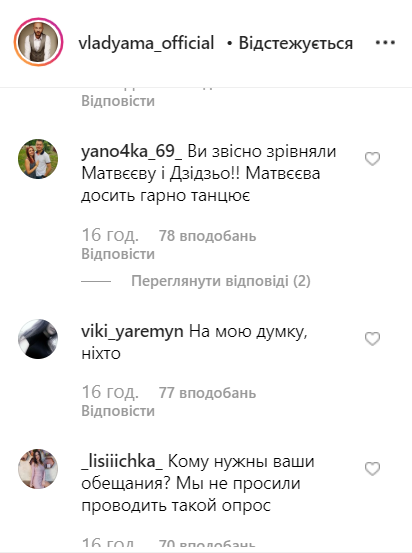412x553 pixels.
Task: Like the viki_yaremyn comment with heart
Action: coord(372,339)
